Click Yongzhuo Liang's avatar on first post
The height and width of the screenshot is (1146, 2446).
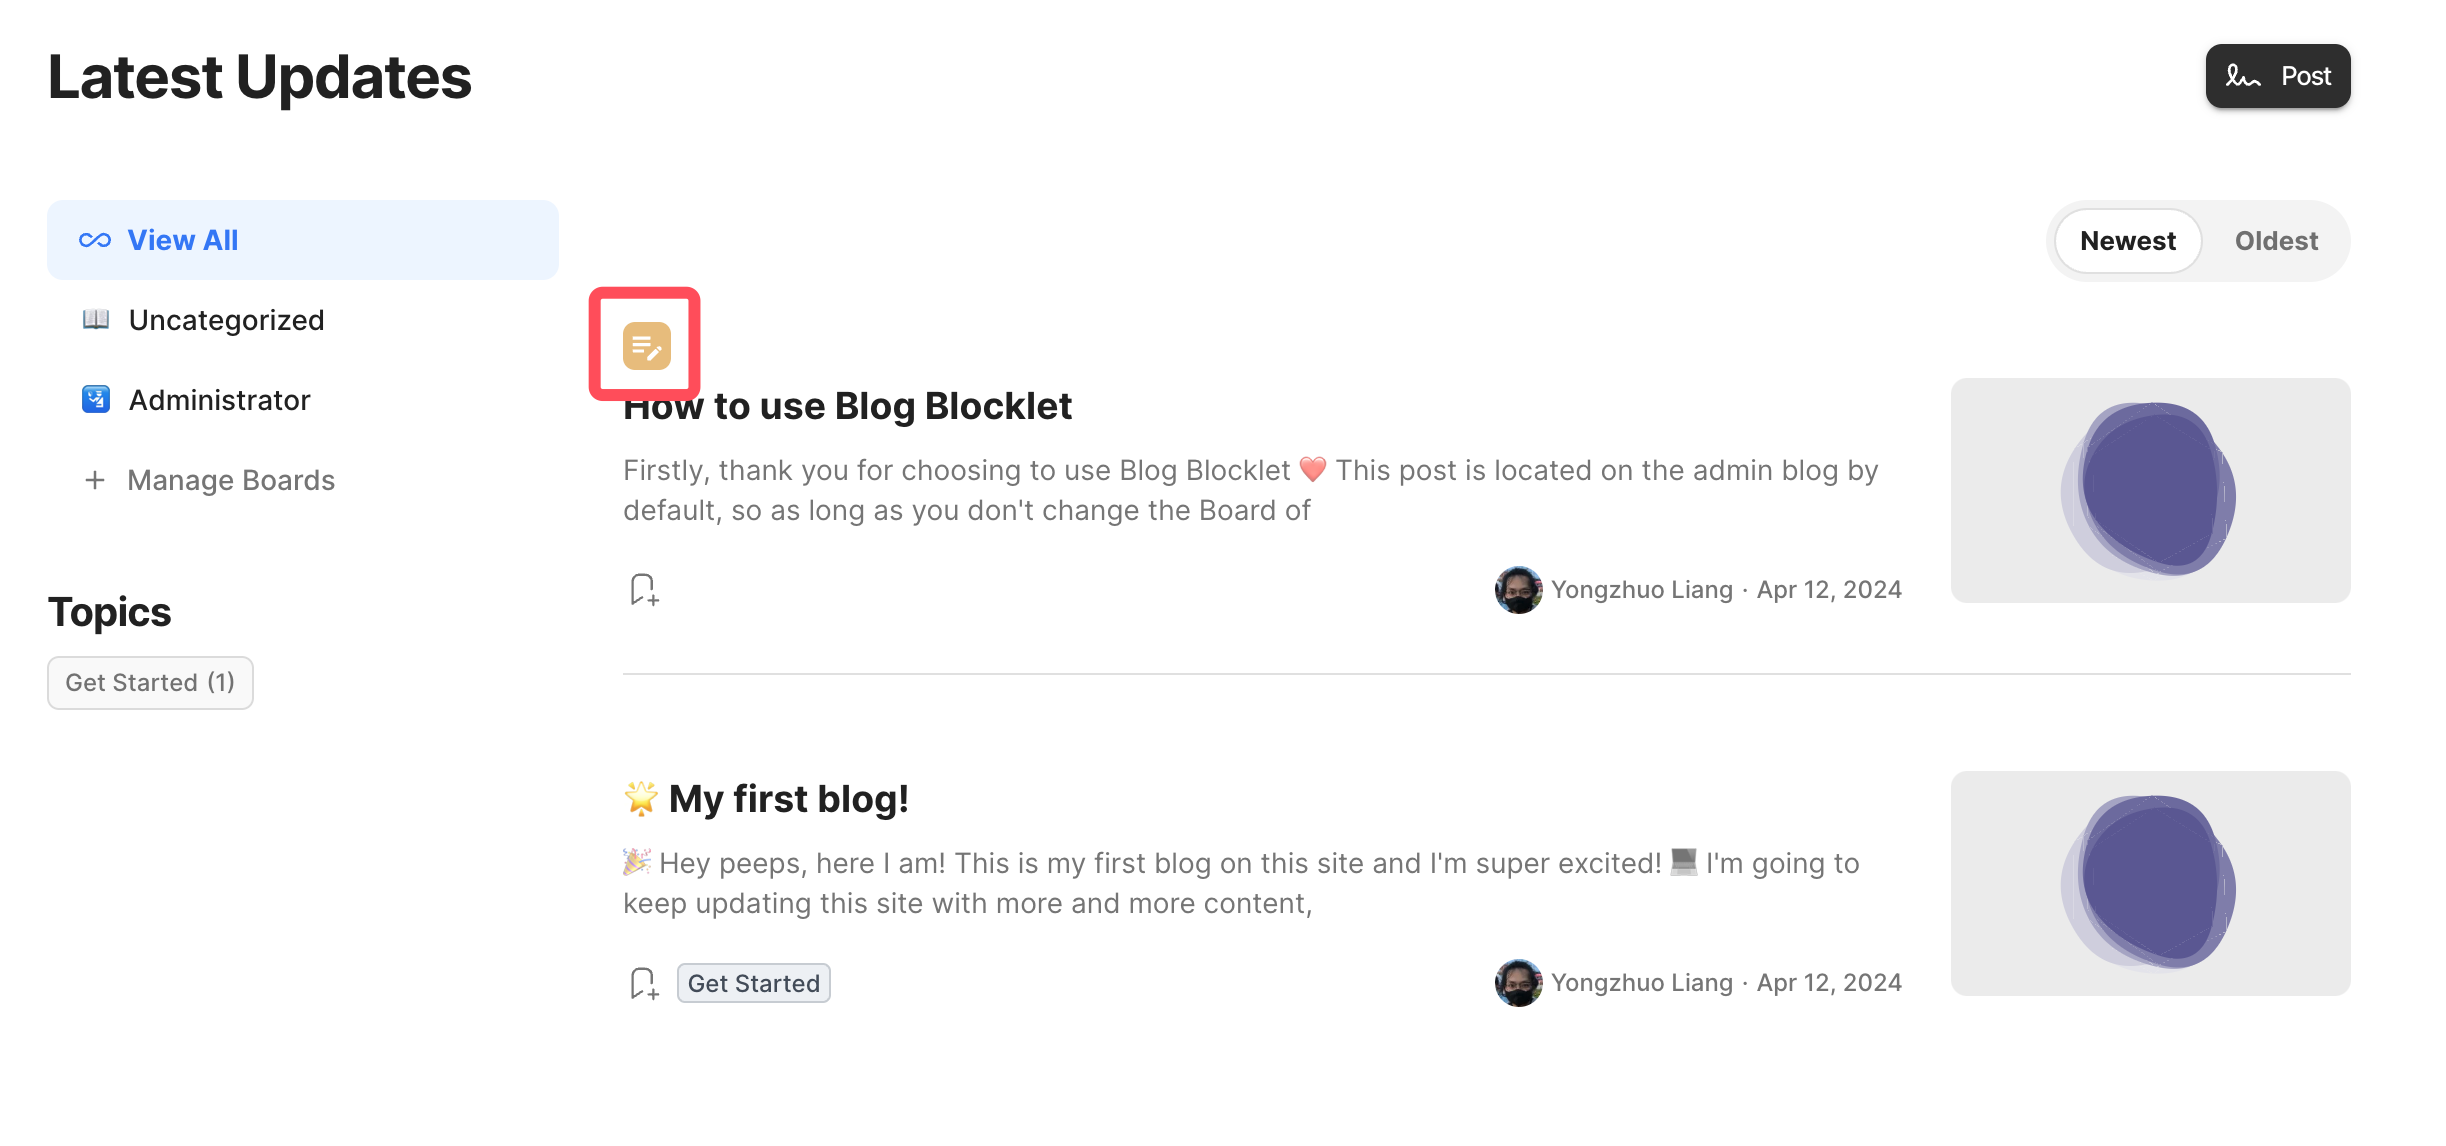[x=1518, y=590]
